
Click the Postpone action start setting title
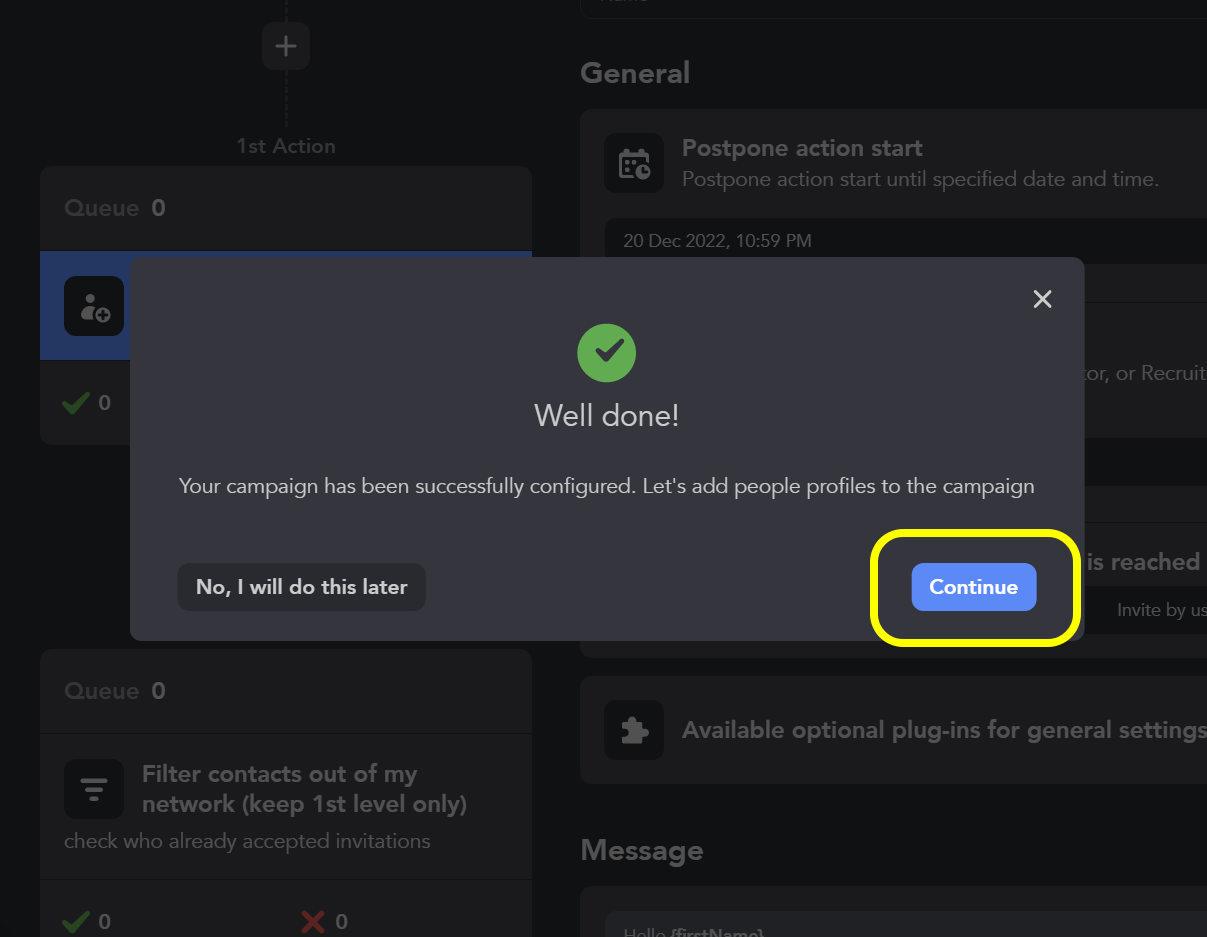(802, 148)
